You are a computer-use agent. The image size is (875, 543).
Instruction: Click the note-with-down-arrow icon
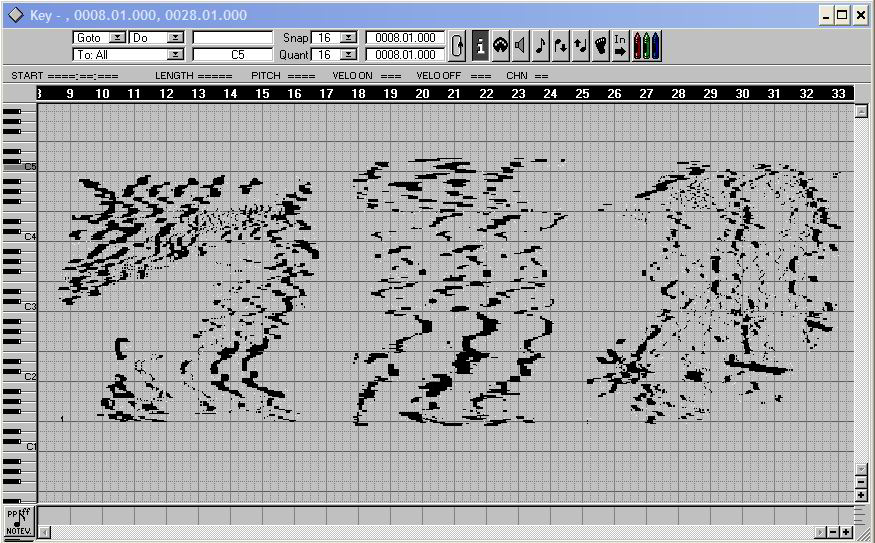(561, 46)
